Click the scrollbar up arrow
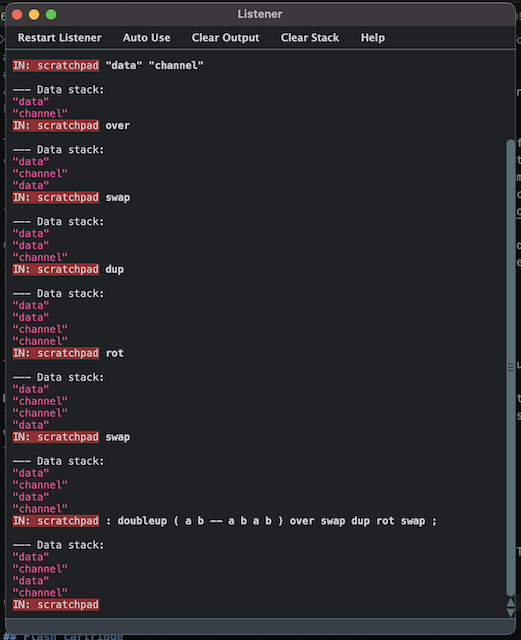The image size is (521, 640). click(x=510, y=603)
